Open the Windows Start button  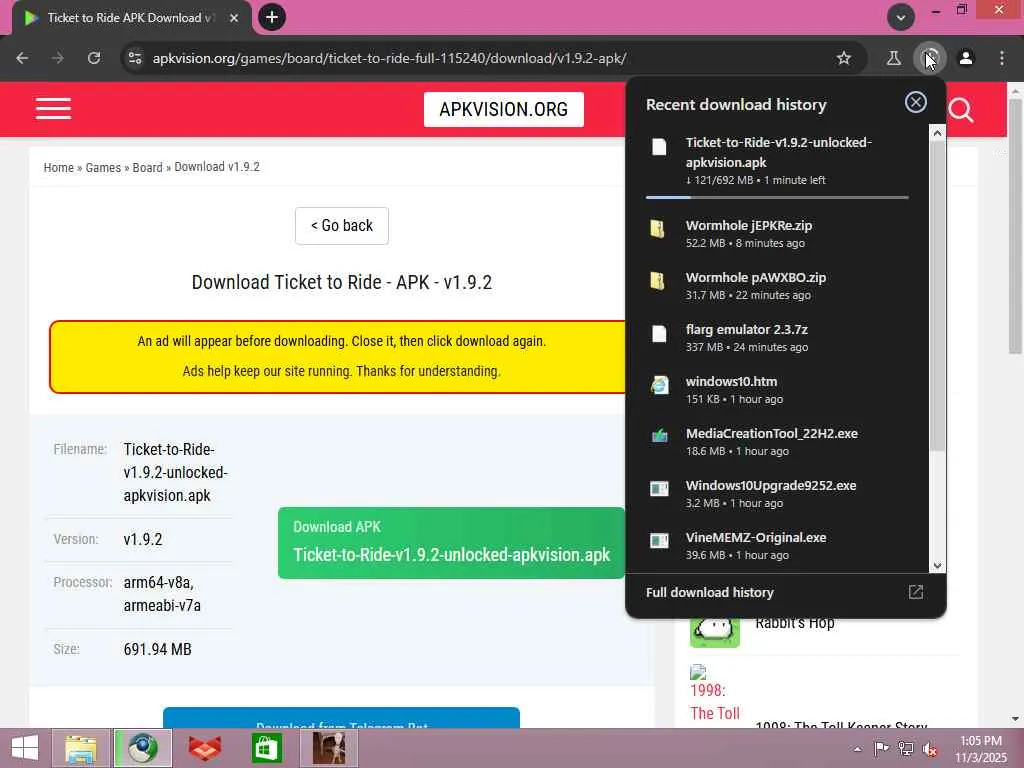click(25, 748)
